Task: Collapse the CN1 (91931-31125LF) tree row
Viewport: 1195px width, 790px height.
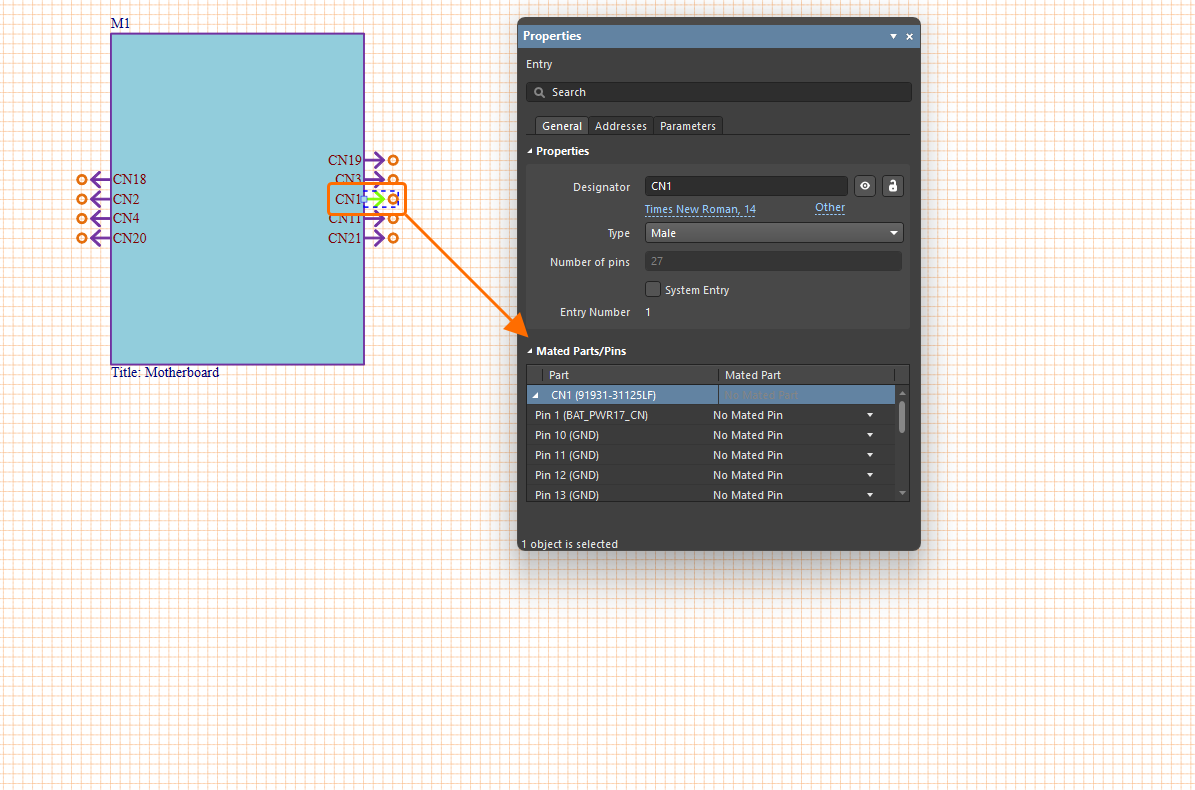Action: [x=536, y=395]
